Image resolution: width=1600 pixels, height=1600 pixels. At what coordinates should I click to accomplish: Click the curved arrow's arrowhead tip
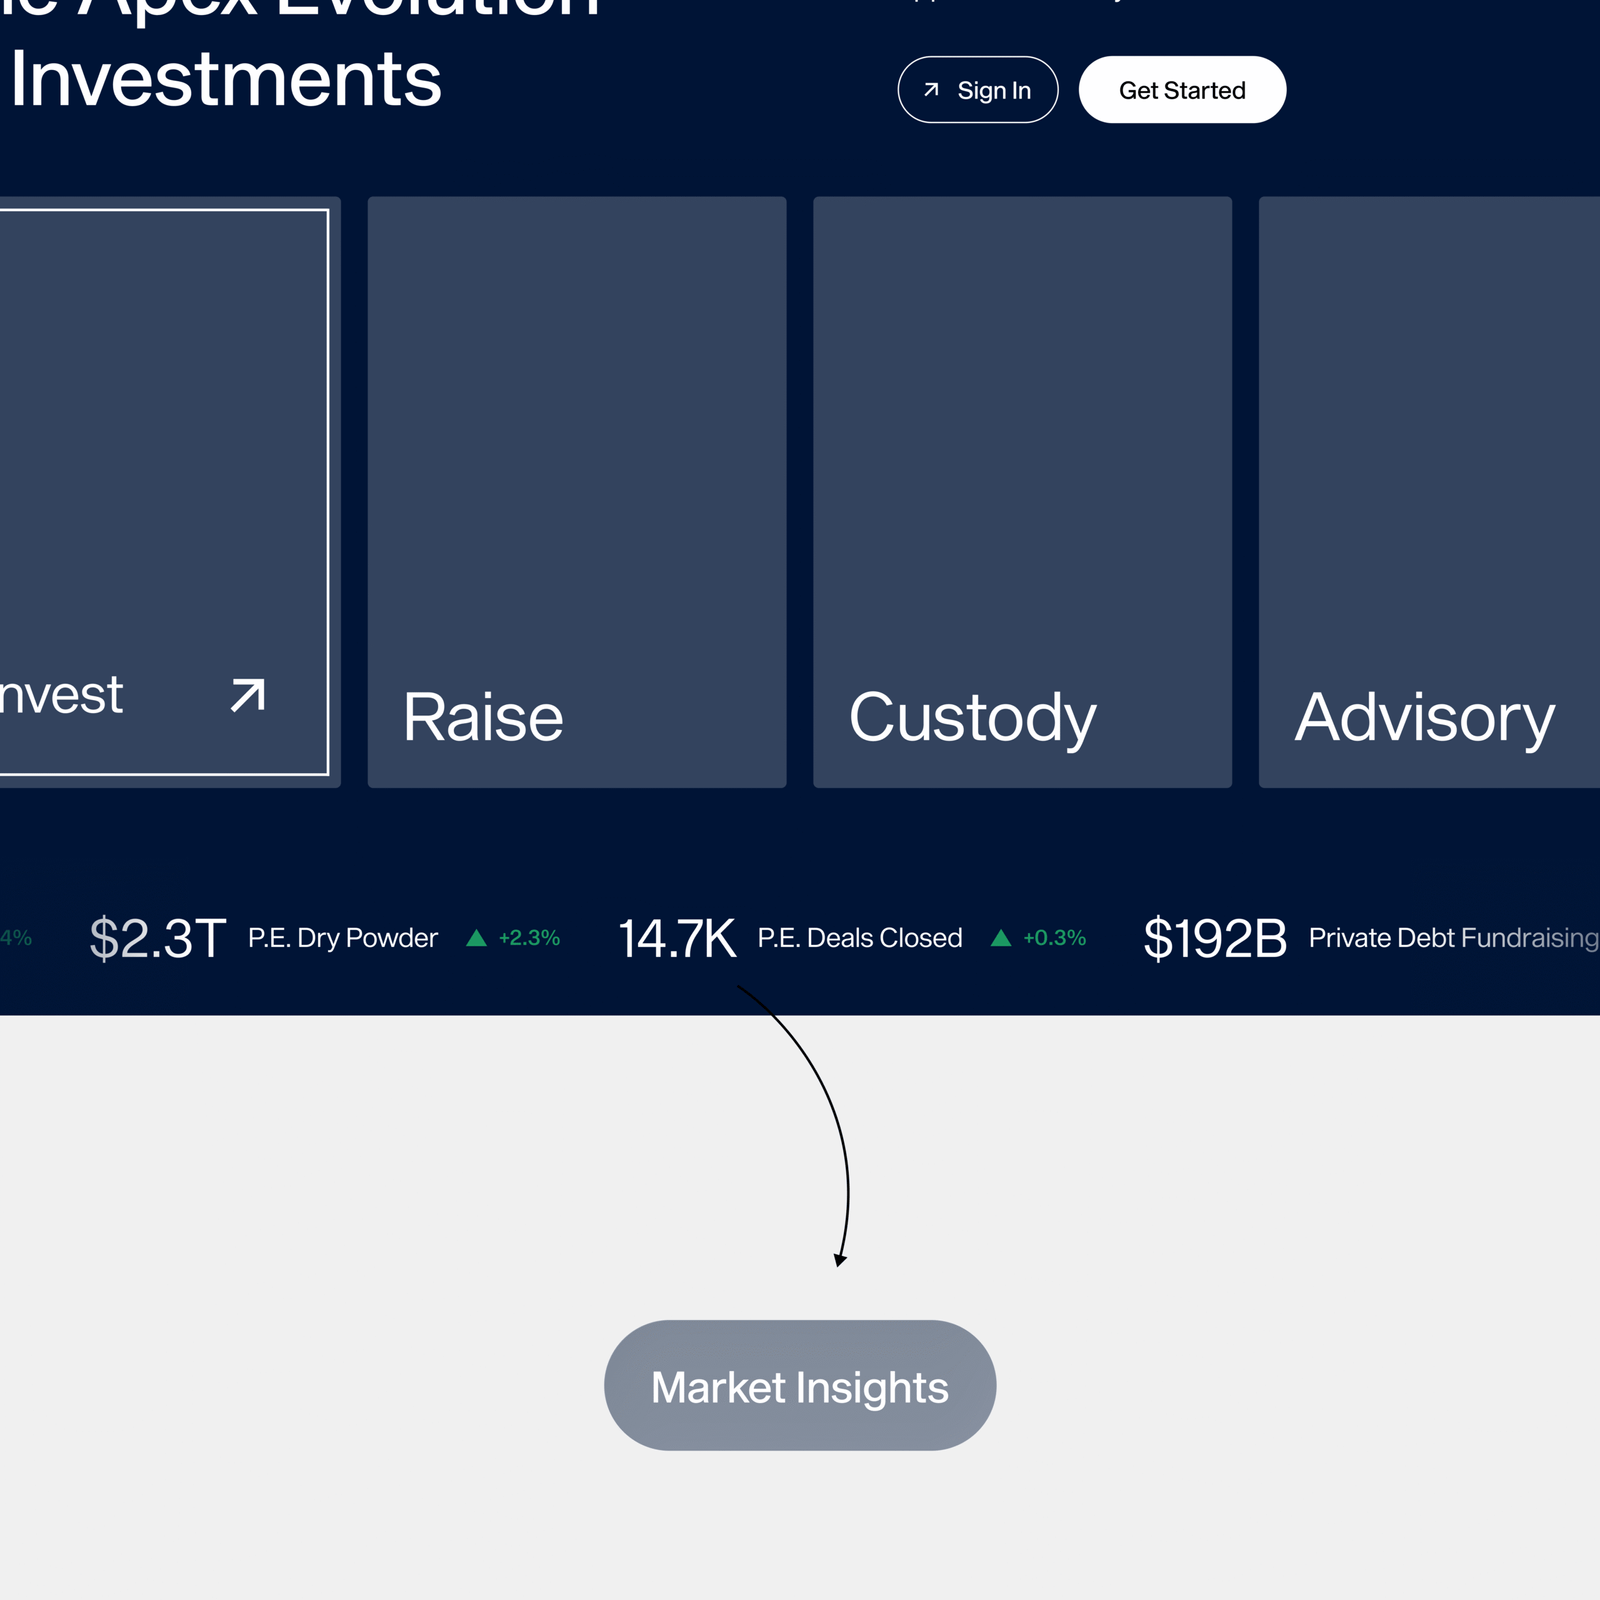coord(839,1263)
